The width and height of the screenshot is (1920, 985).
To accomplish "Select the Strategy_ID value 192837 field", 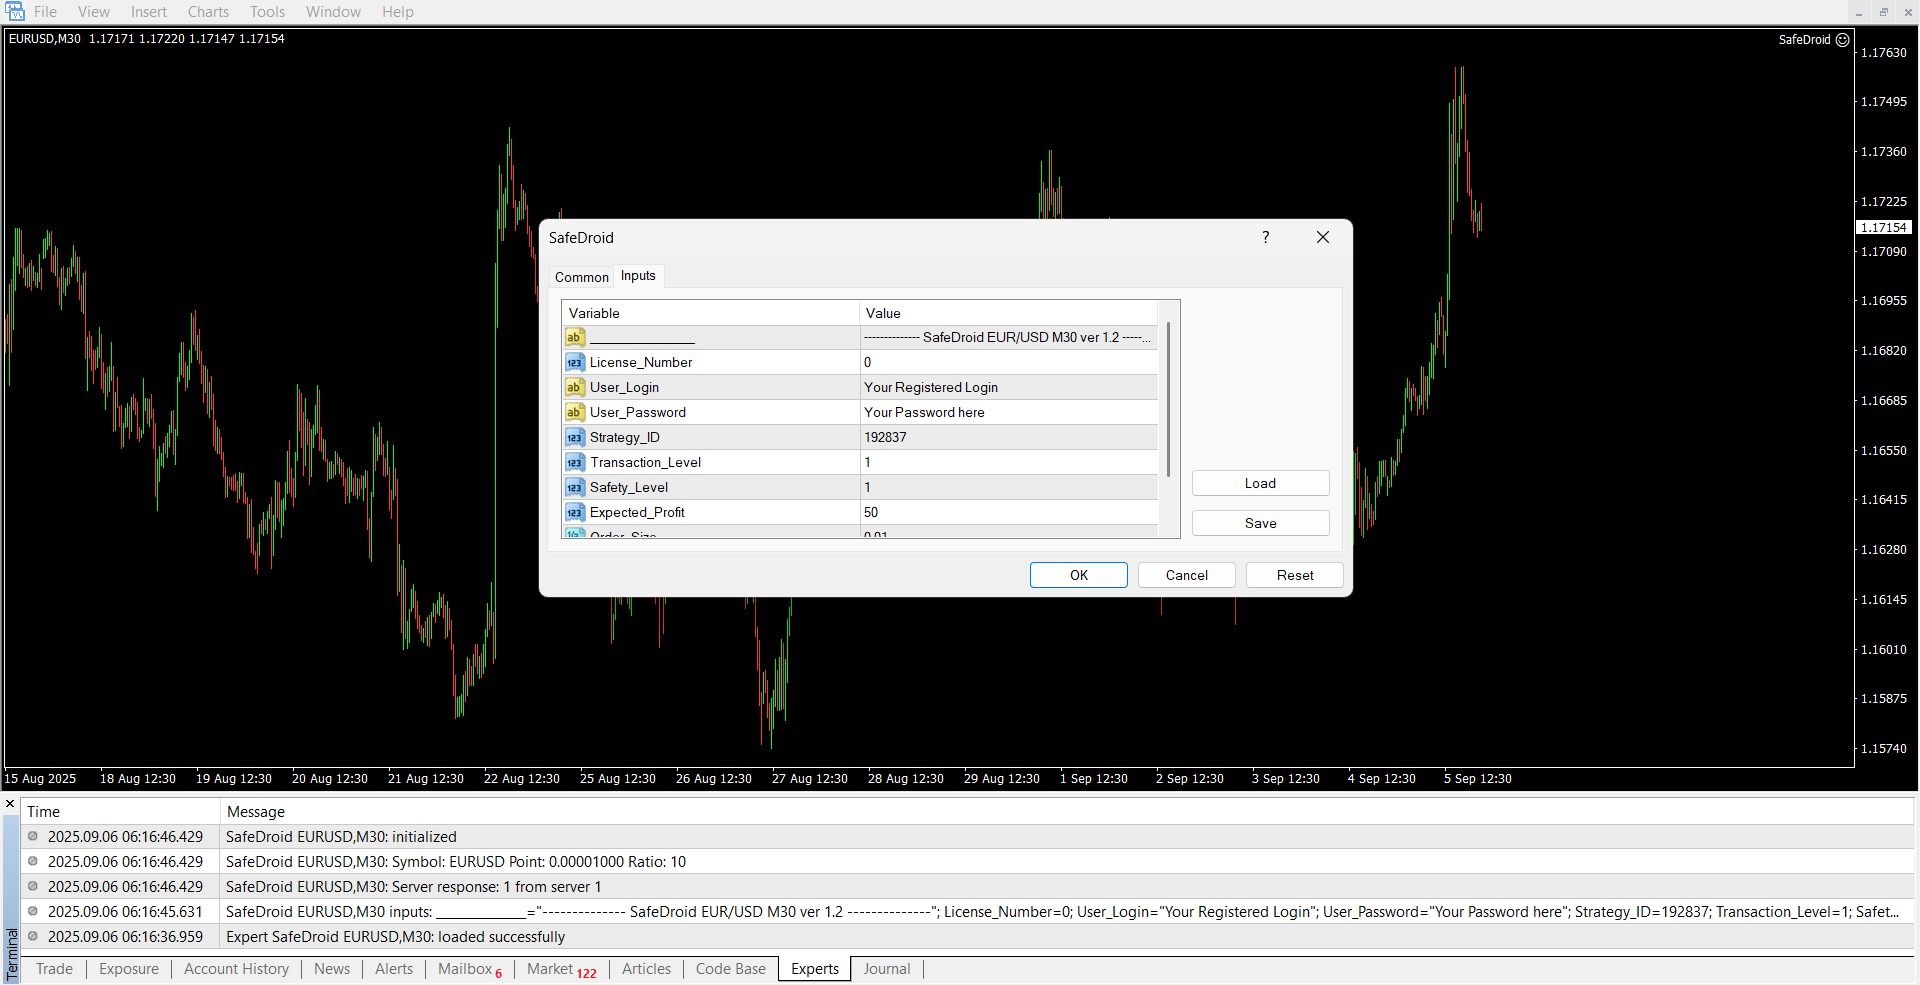I will (x=1008, y=437).
